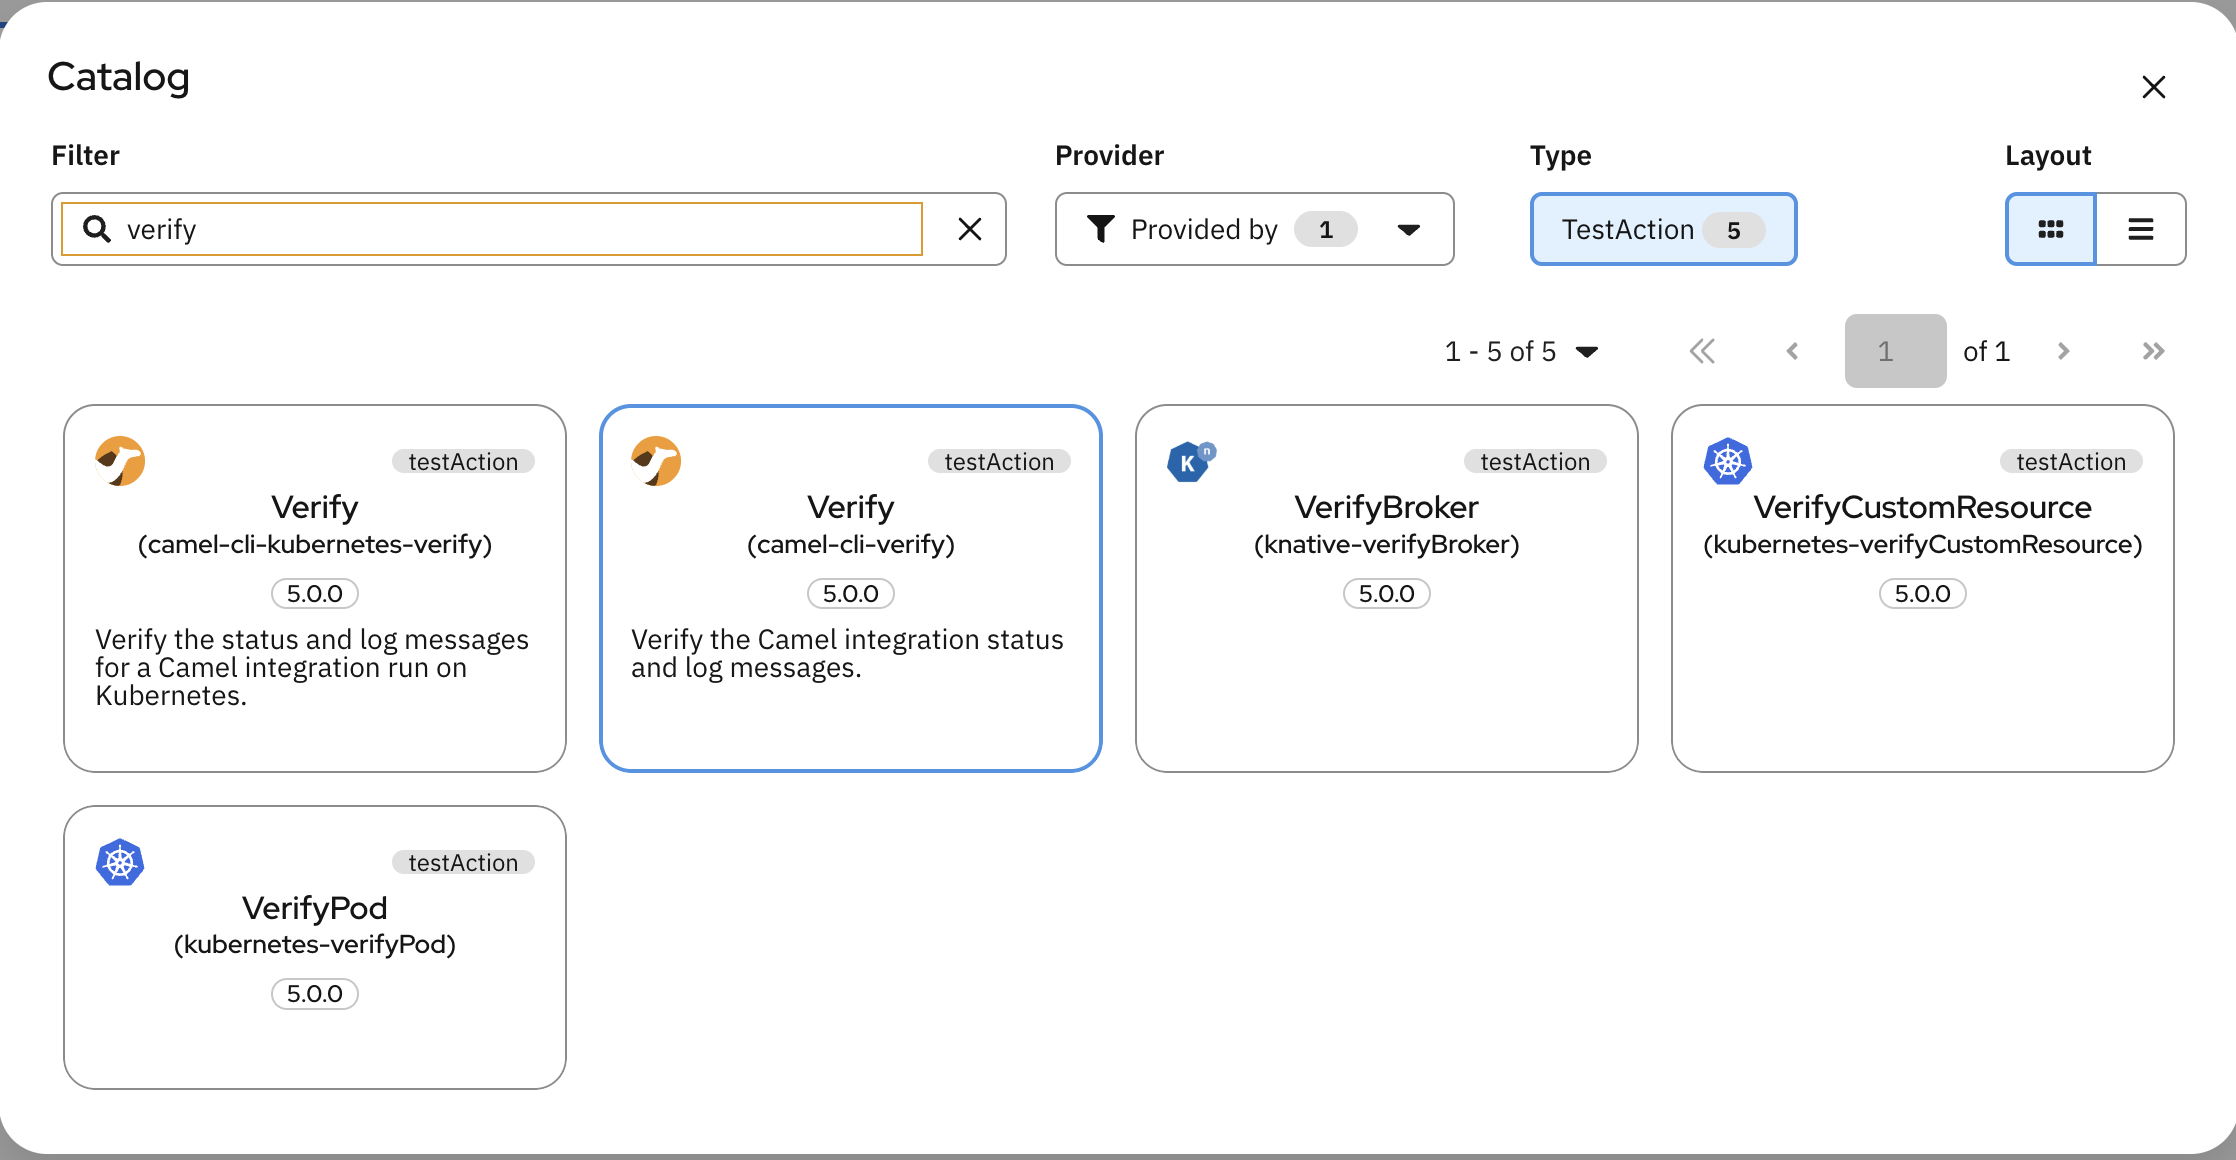Click the (kubernetes-verifyCustomResource) subtitle
Viewport: 2236px width, 1160px height.
[x=1922, y=544]
